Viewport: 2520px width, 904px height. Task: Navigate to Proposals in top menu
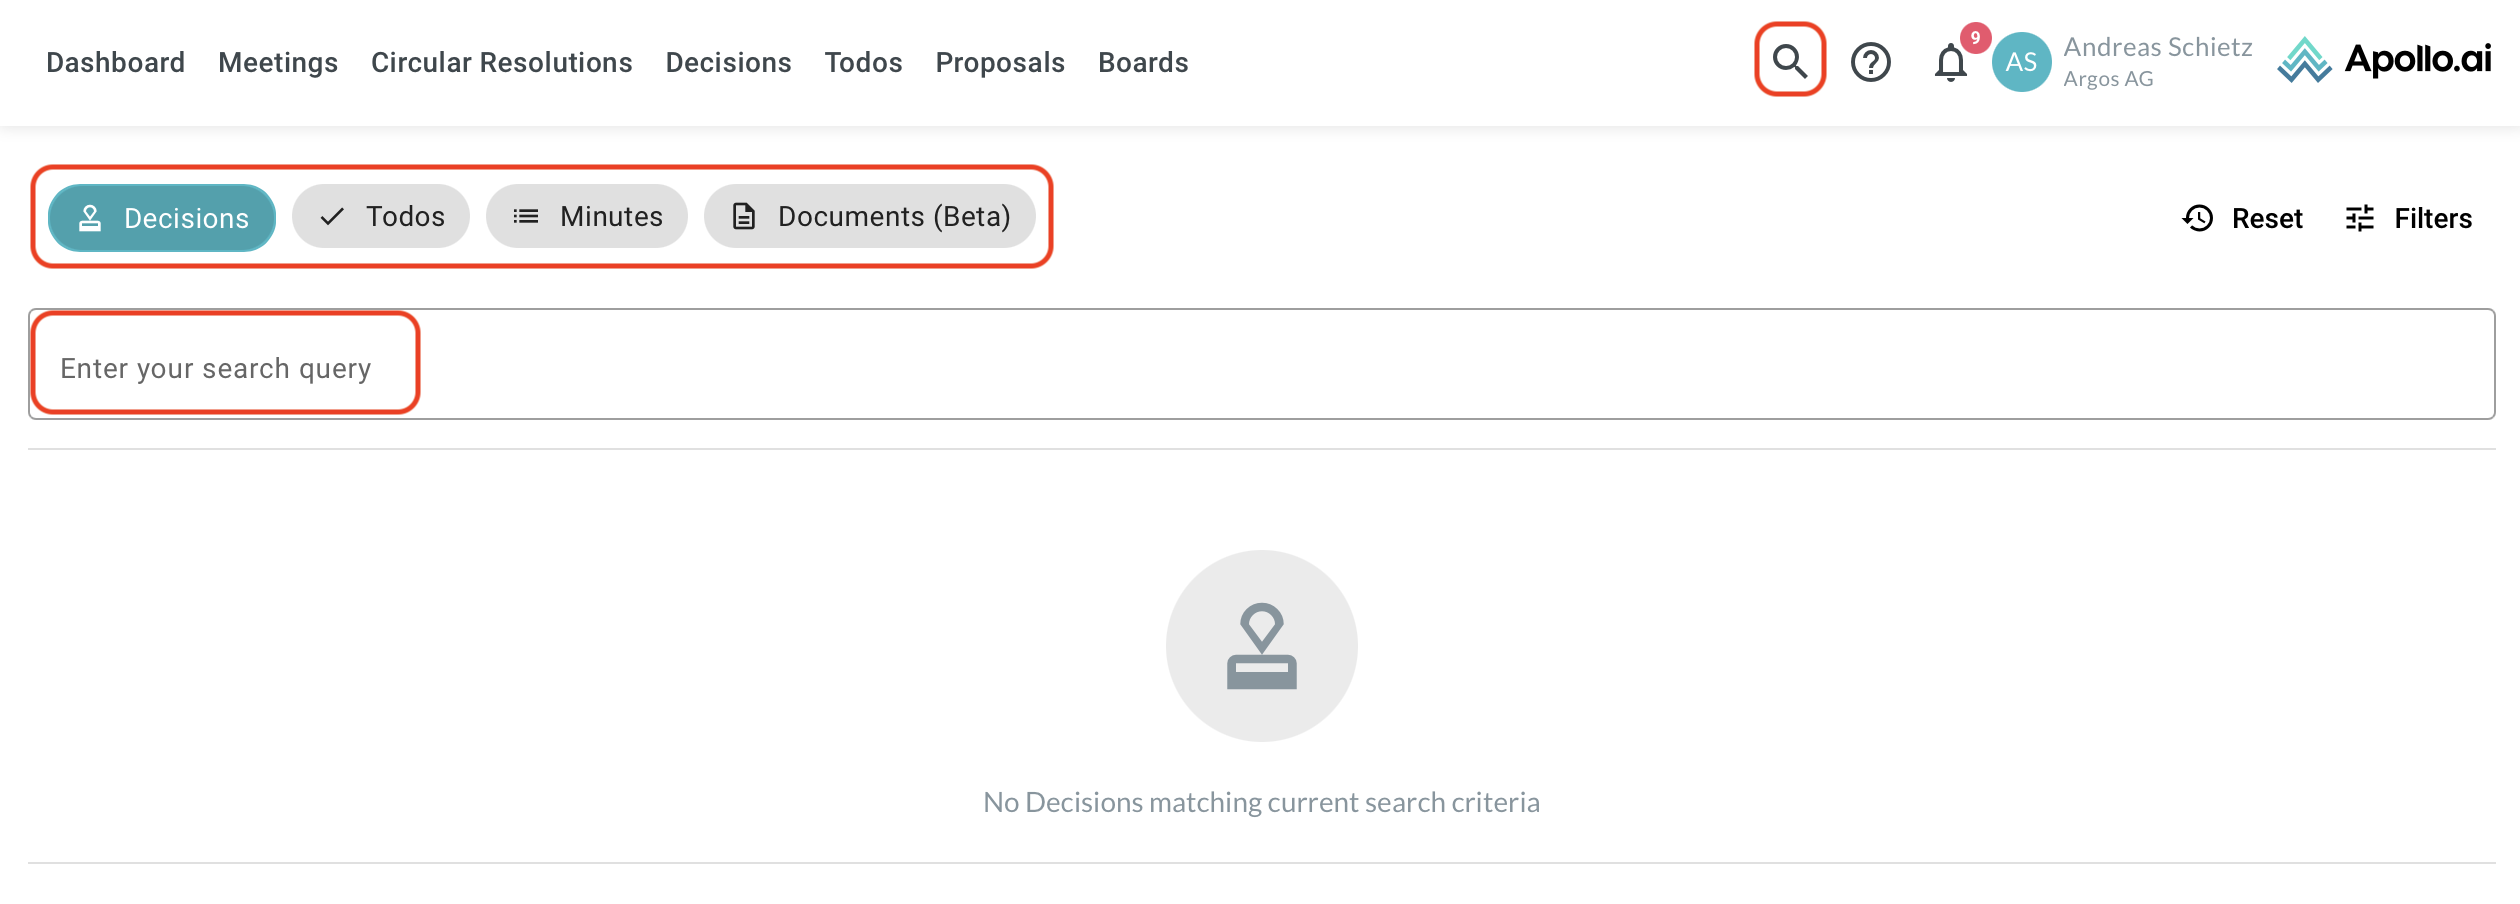click(1000, 62)
